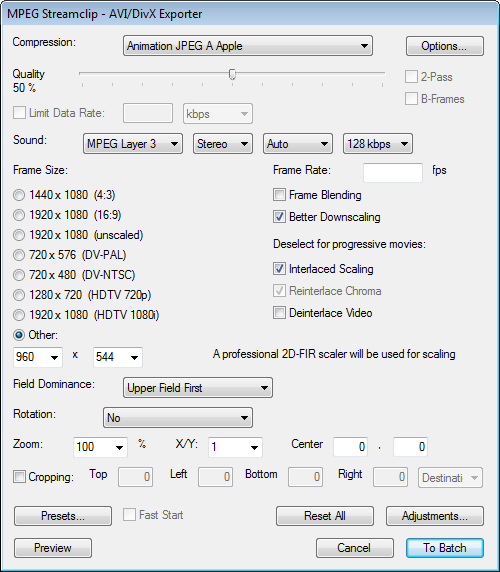Click the Top cropping value field
Viewport: 500px width, 572px height.
pyautogui.click(x=135, y=477)
